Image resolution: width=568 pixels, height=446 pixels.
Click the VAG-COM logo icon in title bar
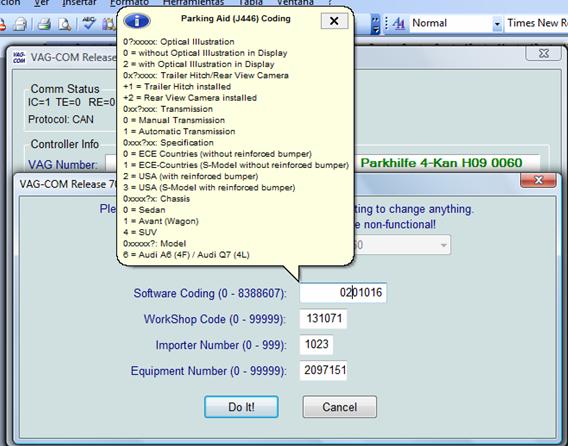point(19,57)
